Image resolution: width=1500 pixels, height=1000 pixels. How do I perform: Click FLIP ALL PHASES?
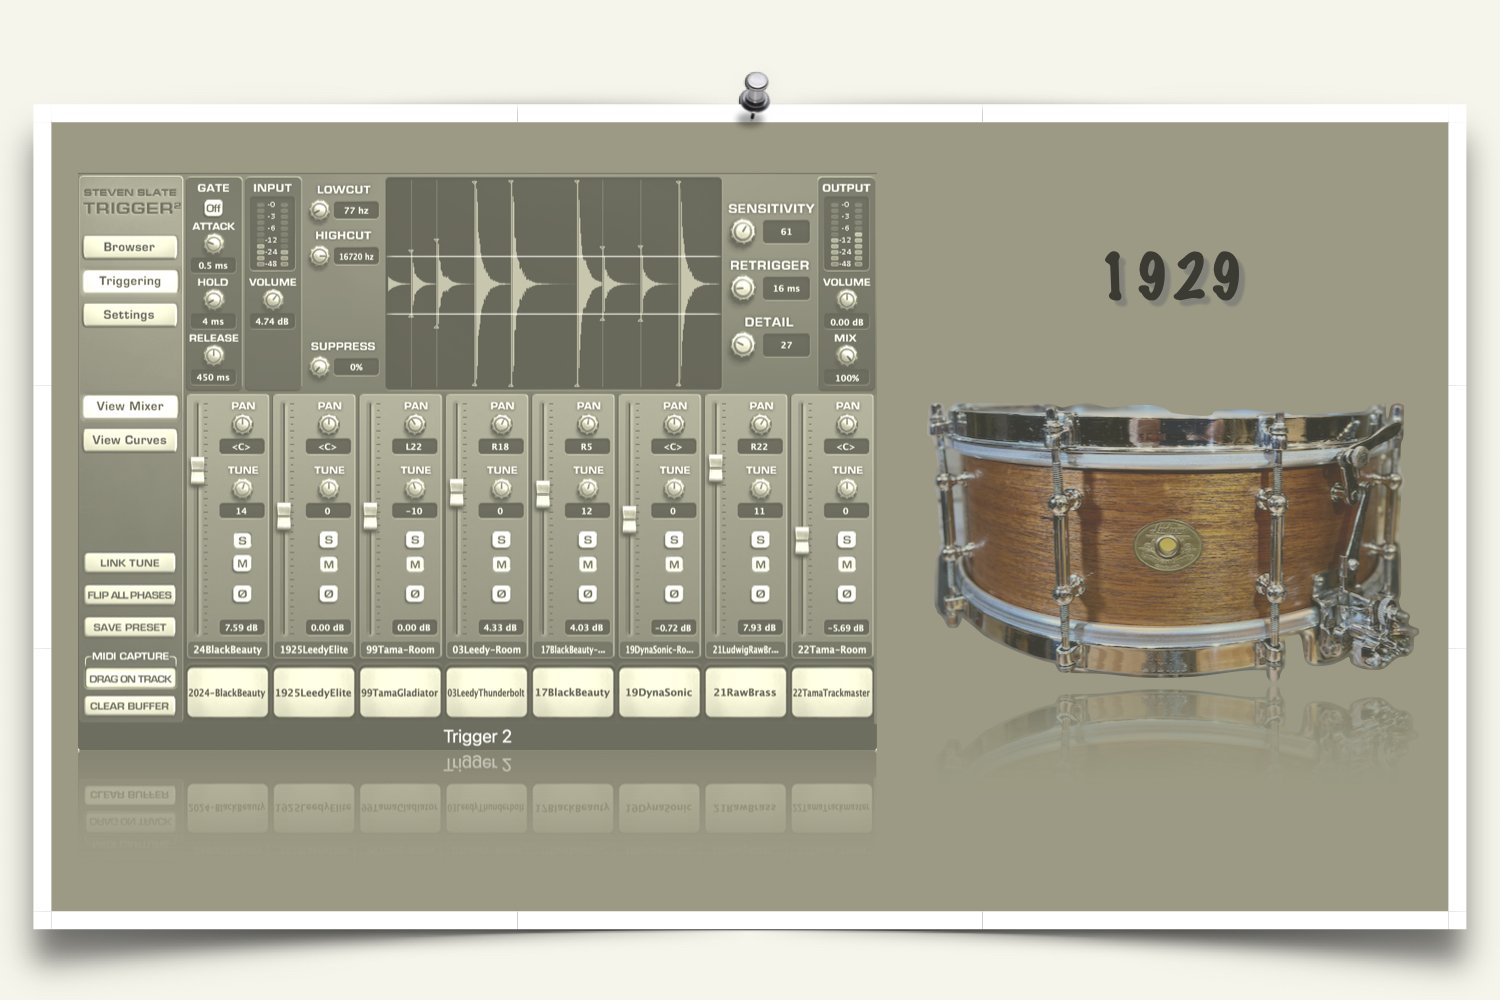coord(130,595)
